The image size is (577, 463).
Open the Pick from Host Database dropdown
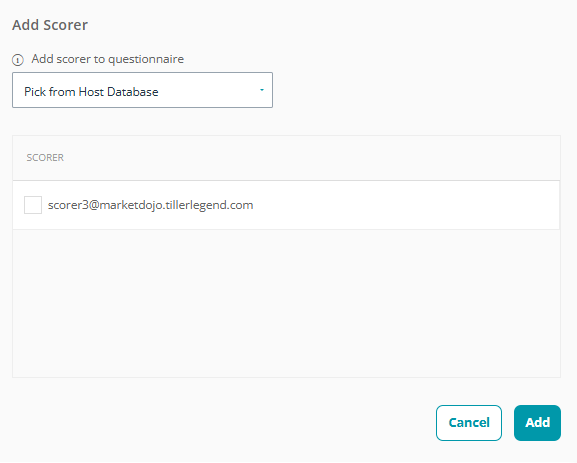pos(142,90)
